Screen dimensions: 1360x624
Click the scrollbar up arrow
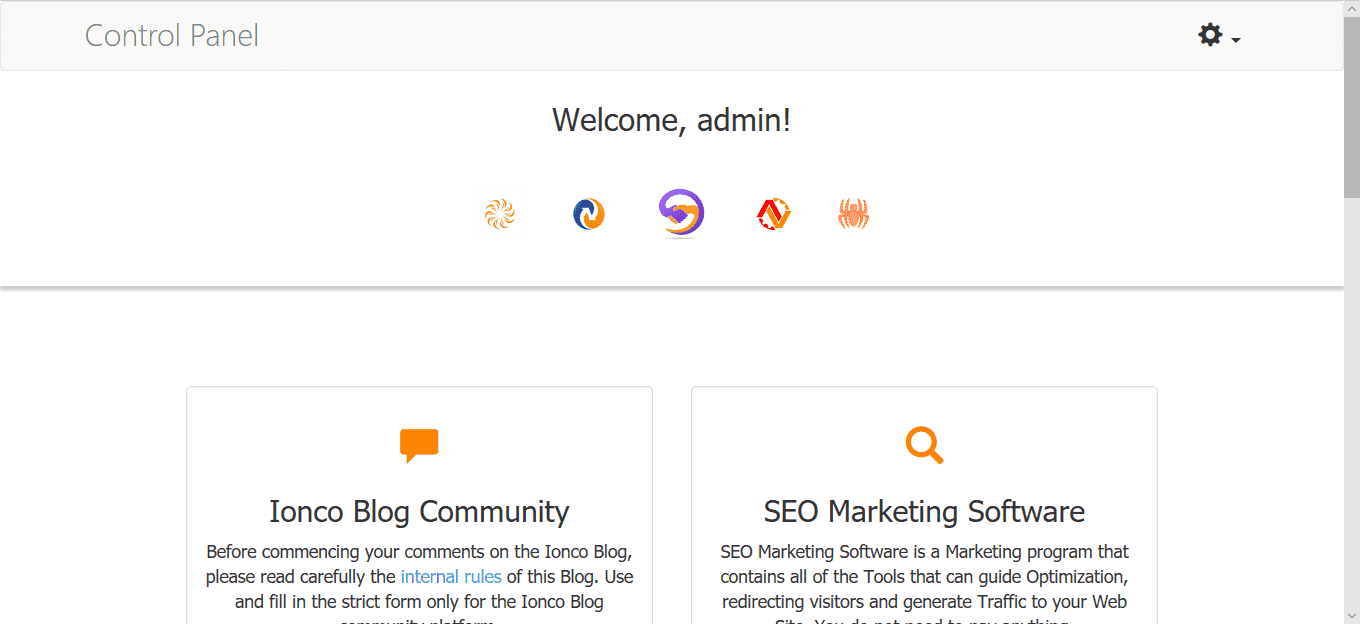[1352, 8]
